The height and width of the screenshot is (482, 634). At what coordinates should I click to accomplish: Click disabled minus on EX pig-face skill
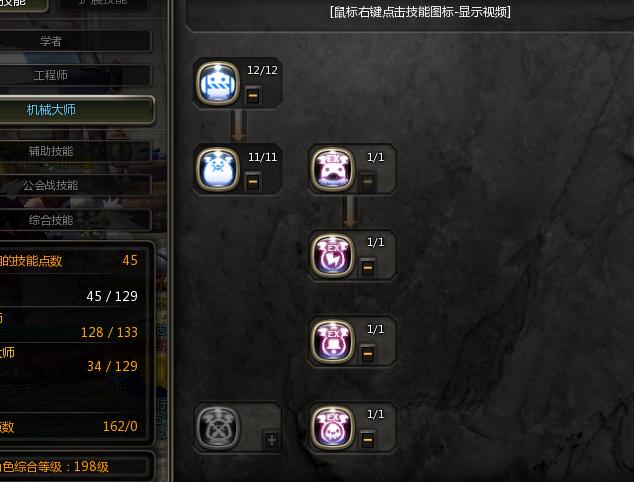point(367,182)
